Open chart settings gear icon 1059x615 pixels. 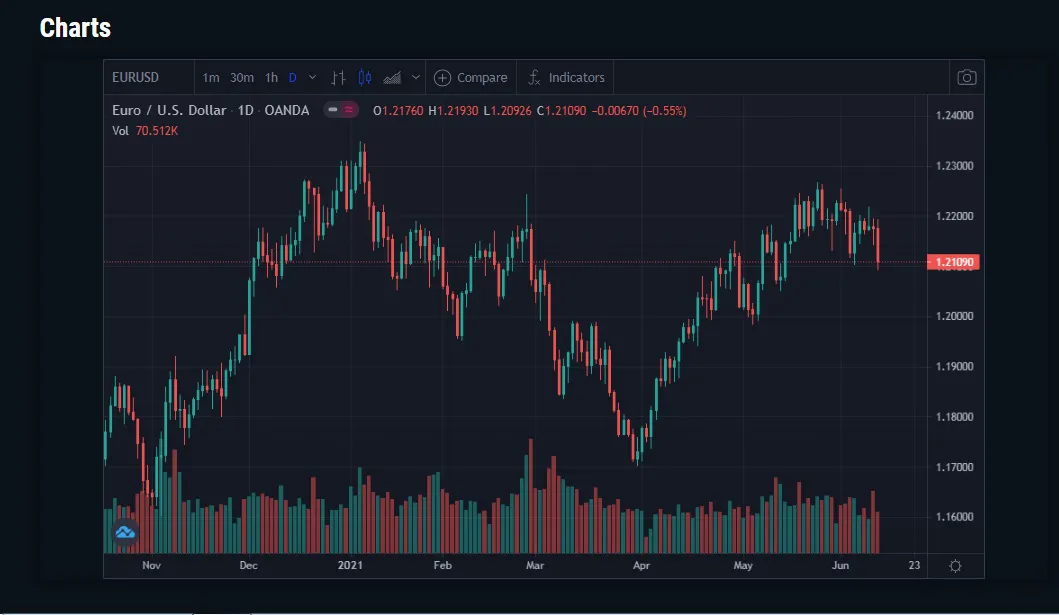[x=955, y=566]
